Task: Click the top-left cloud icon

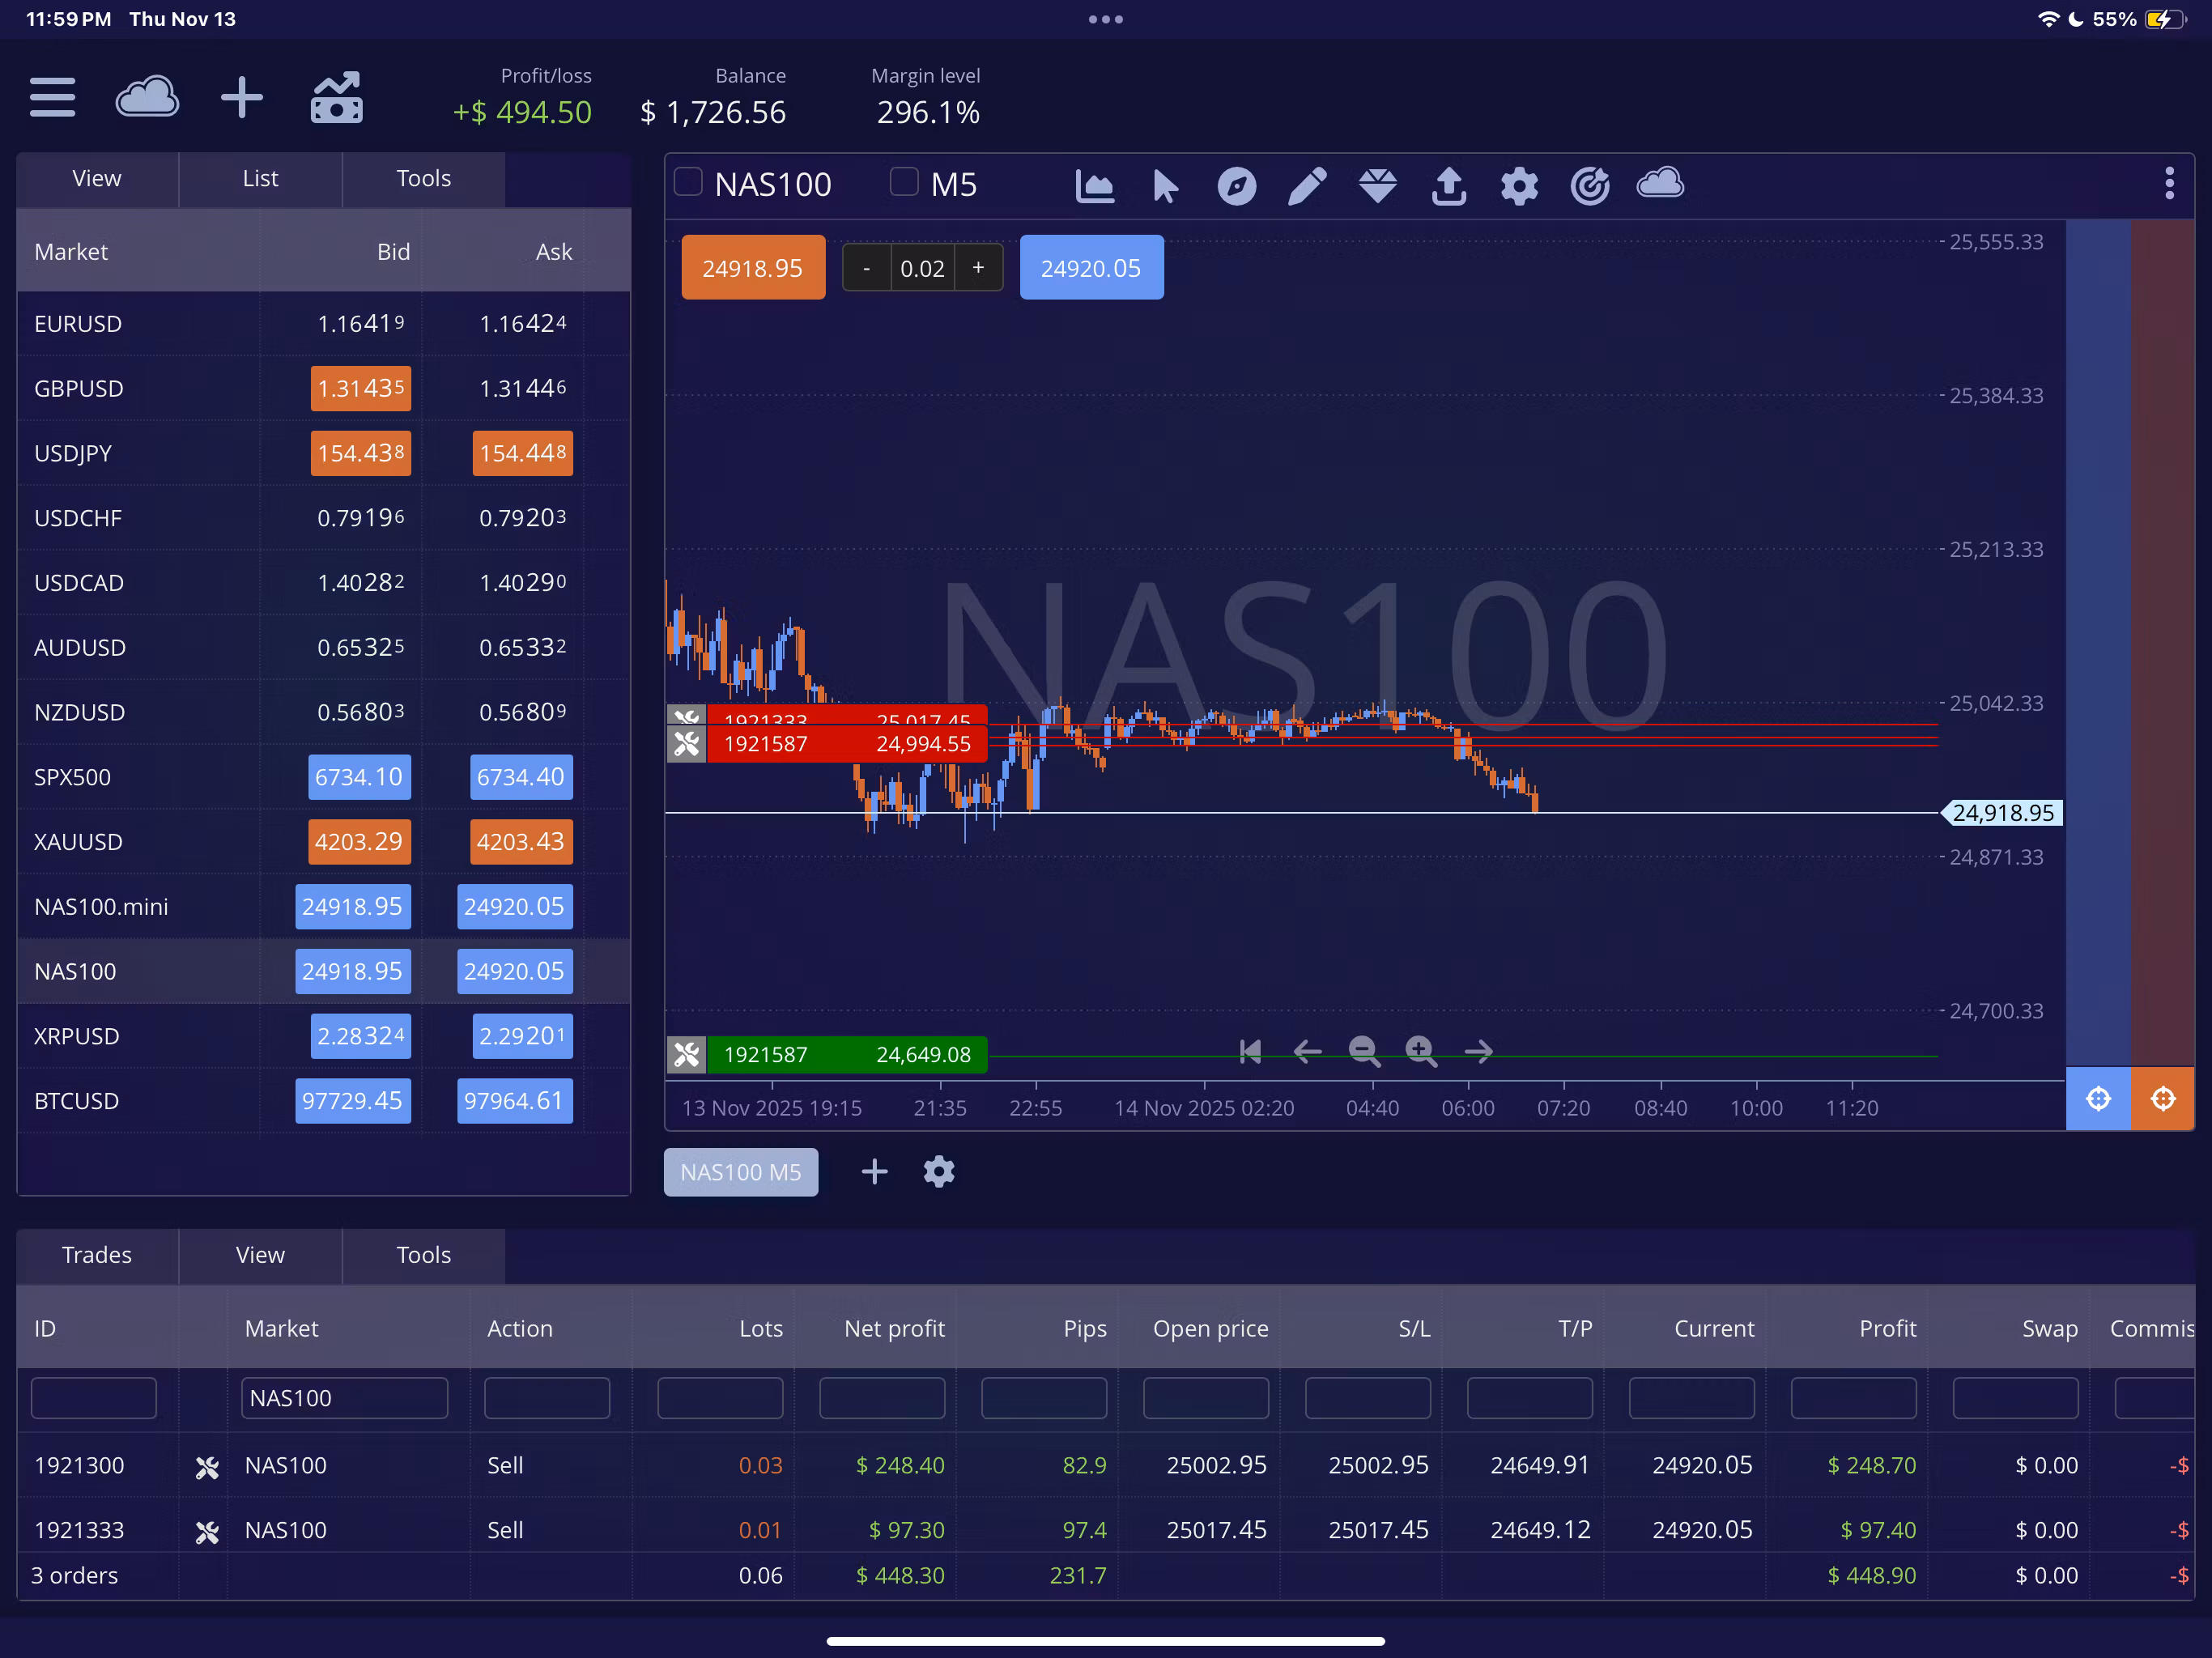Action: tap(147, 97)
